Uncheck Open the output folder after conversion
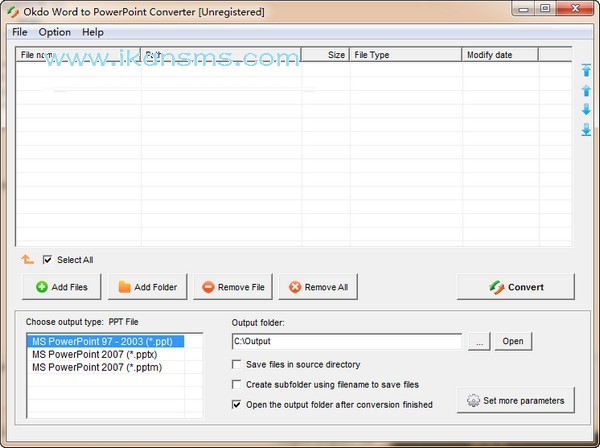 click(236, 404)
